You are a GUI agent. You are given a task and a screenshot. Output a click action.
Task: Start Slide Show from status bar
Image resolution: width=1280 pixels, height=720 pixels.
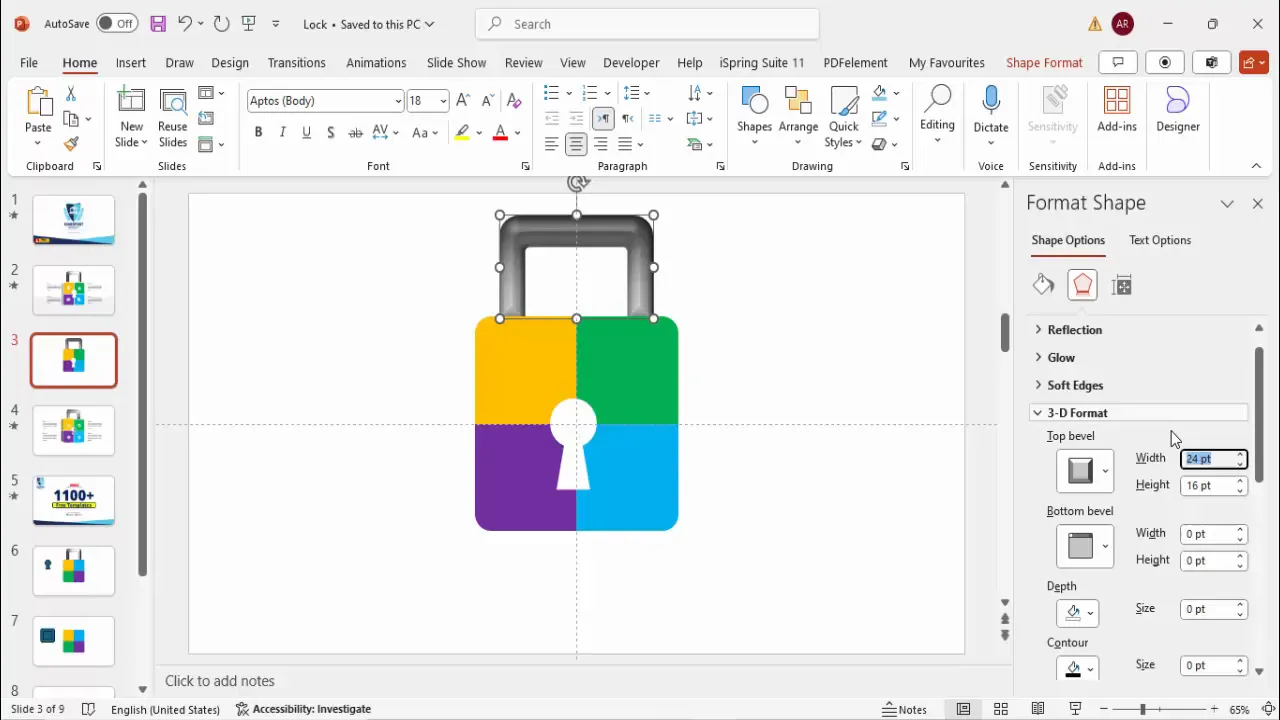click(x=1076, y=709)
